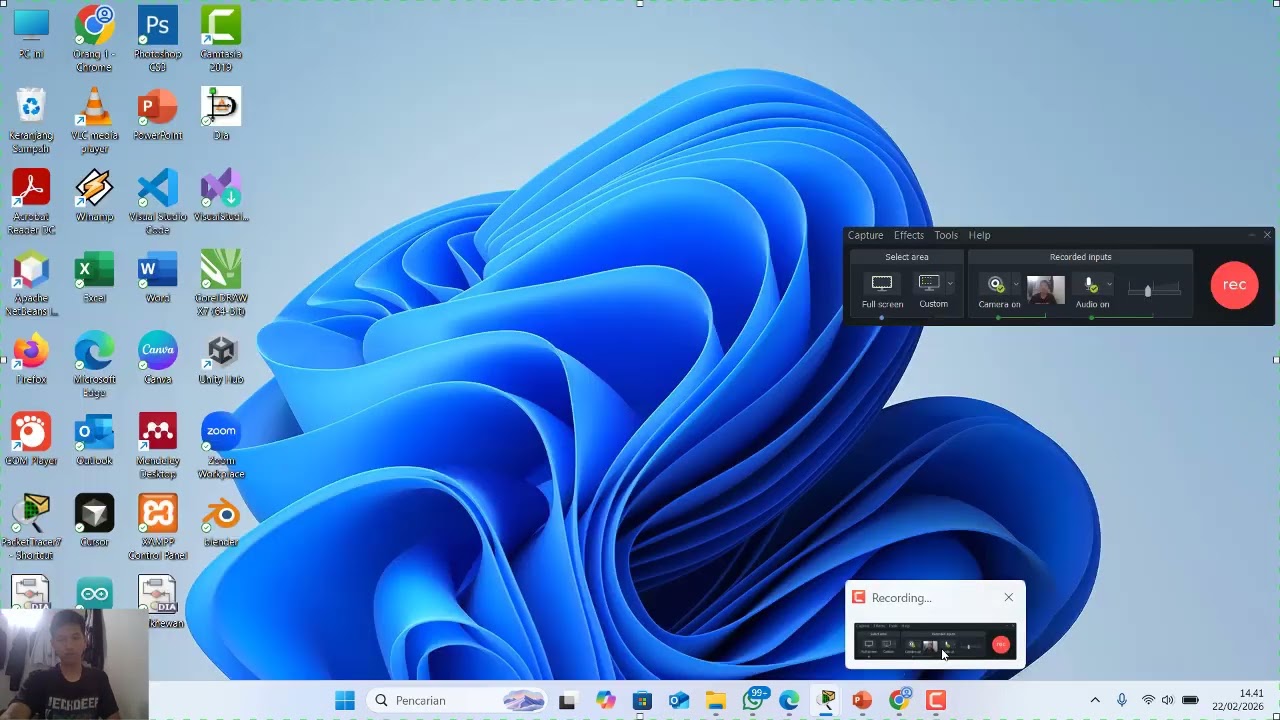
Task: Open Wi-Fi network settings in system tray
Action: (x=1148, y=700)
